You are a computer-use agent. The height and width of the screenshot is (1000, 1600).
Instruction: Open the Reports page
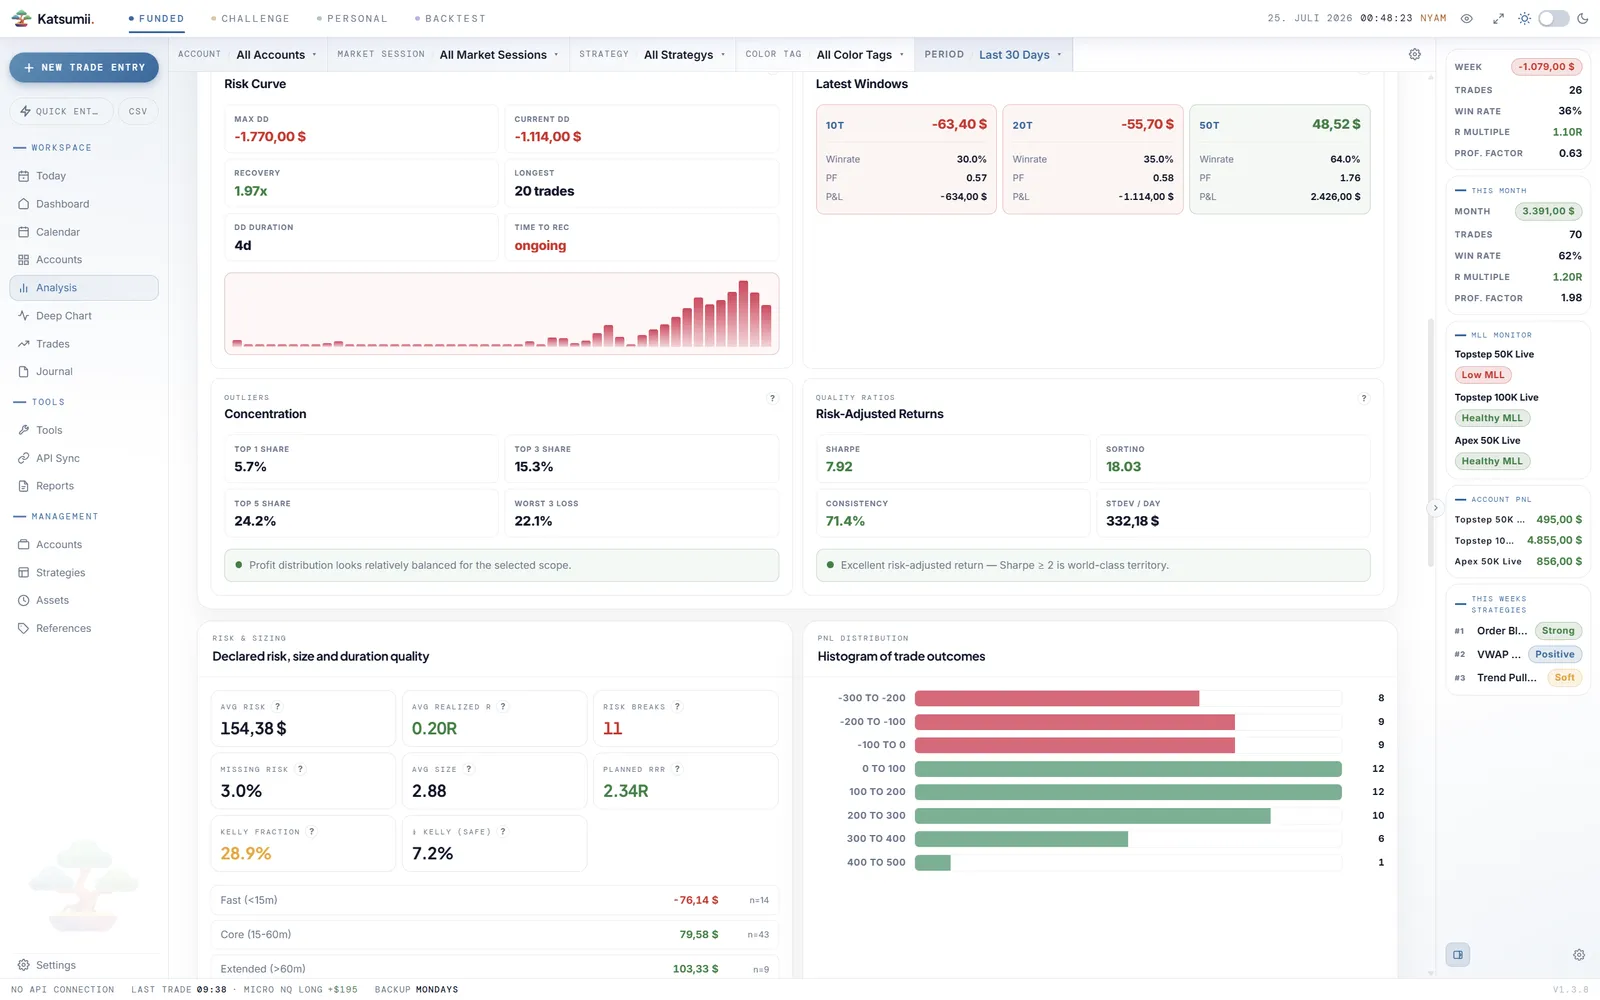[x=84, y=486]
